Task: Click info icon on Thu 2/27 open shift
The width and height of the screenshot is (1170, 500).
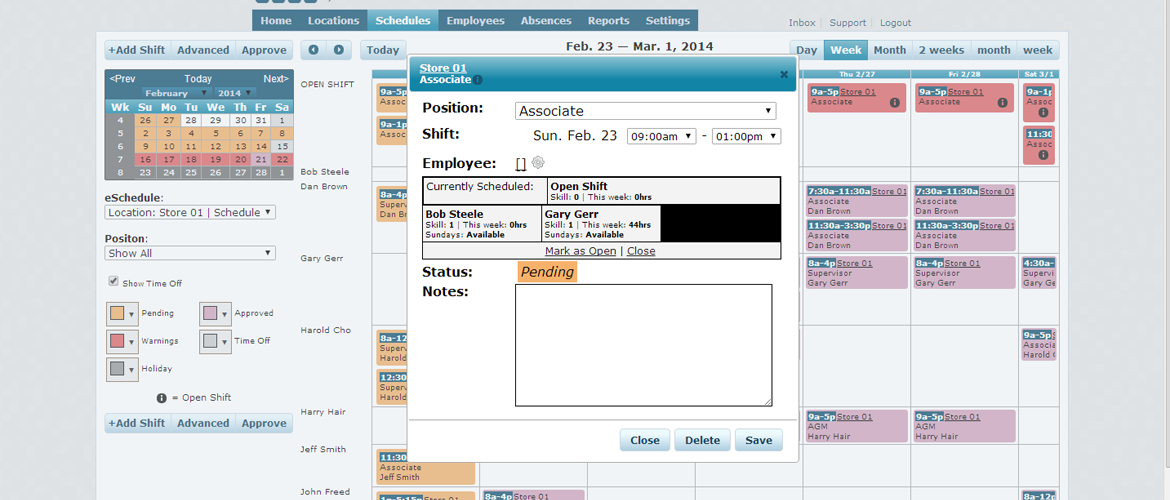Action: click(x=894, y=103)
